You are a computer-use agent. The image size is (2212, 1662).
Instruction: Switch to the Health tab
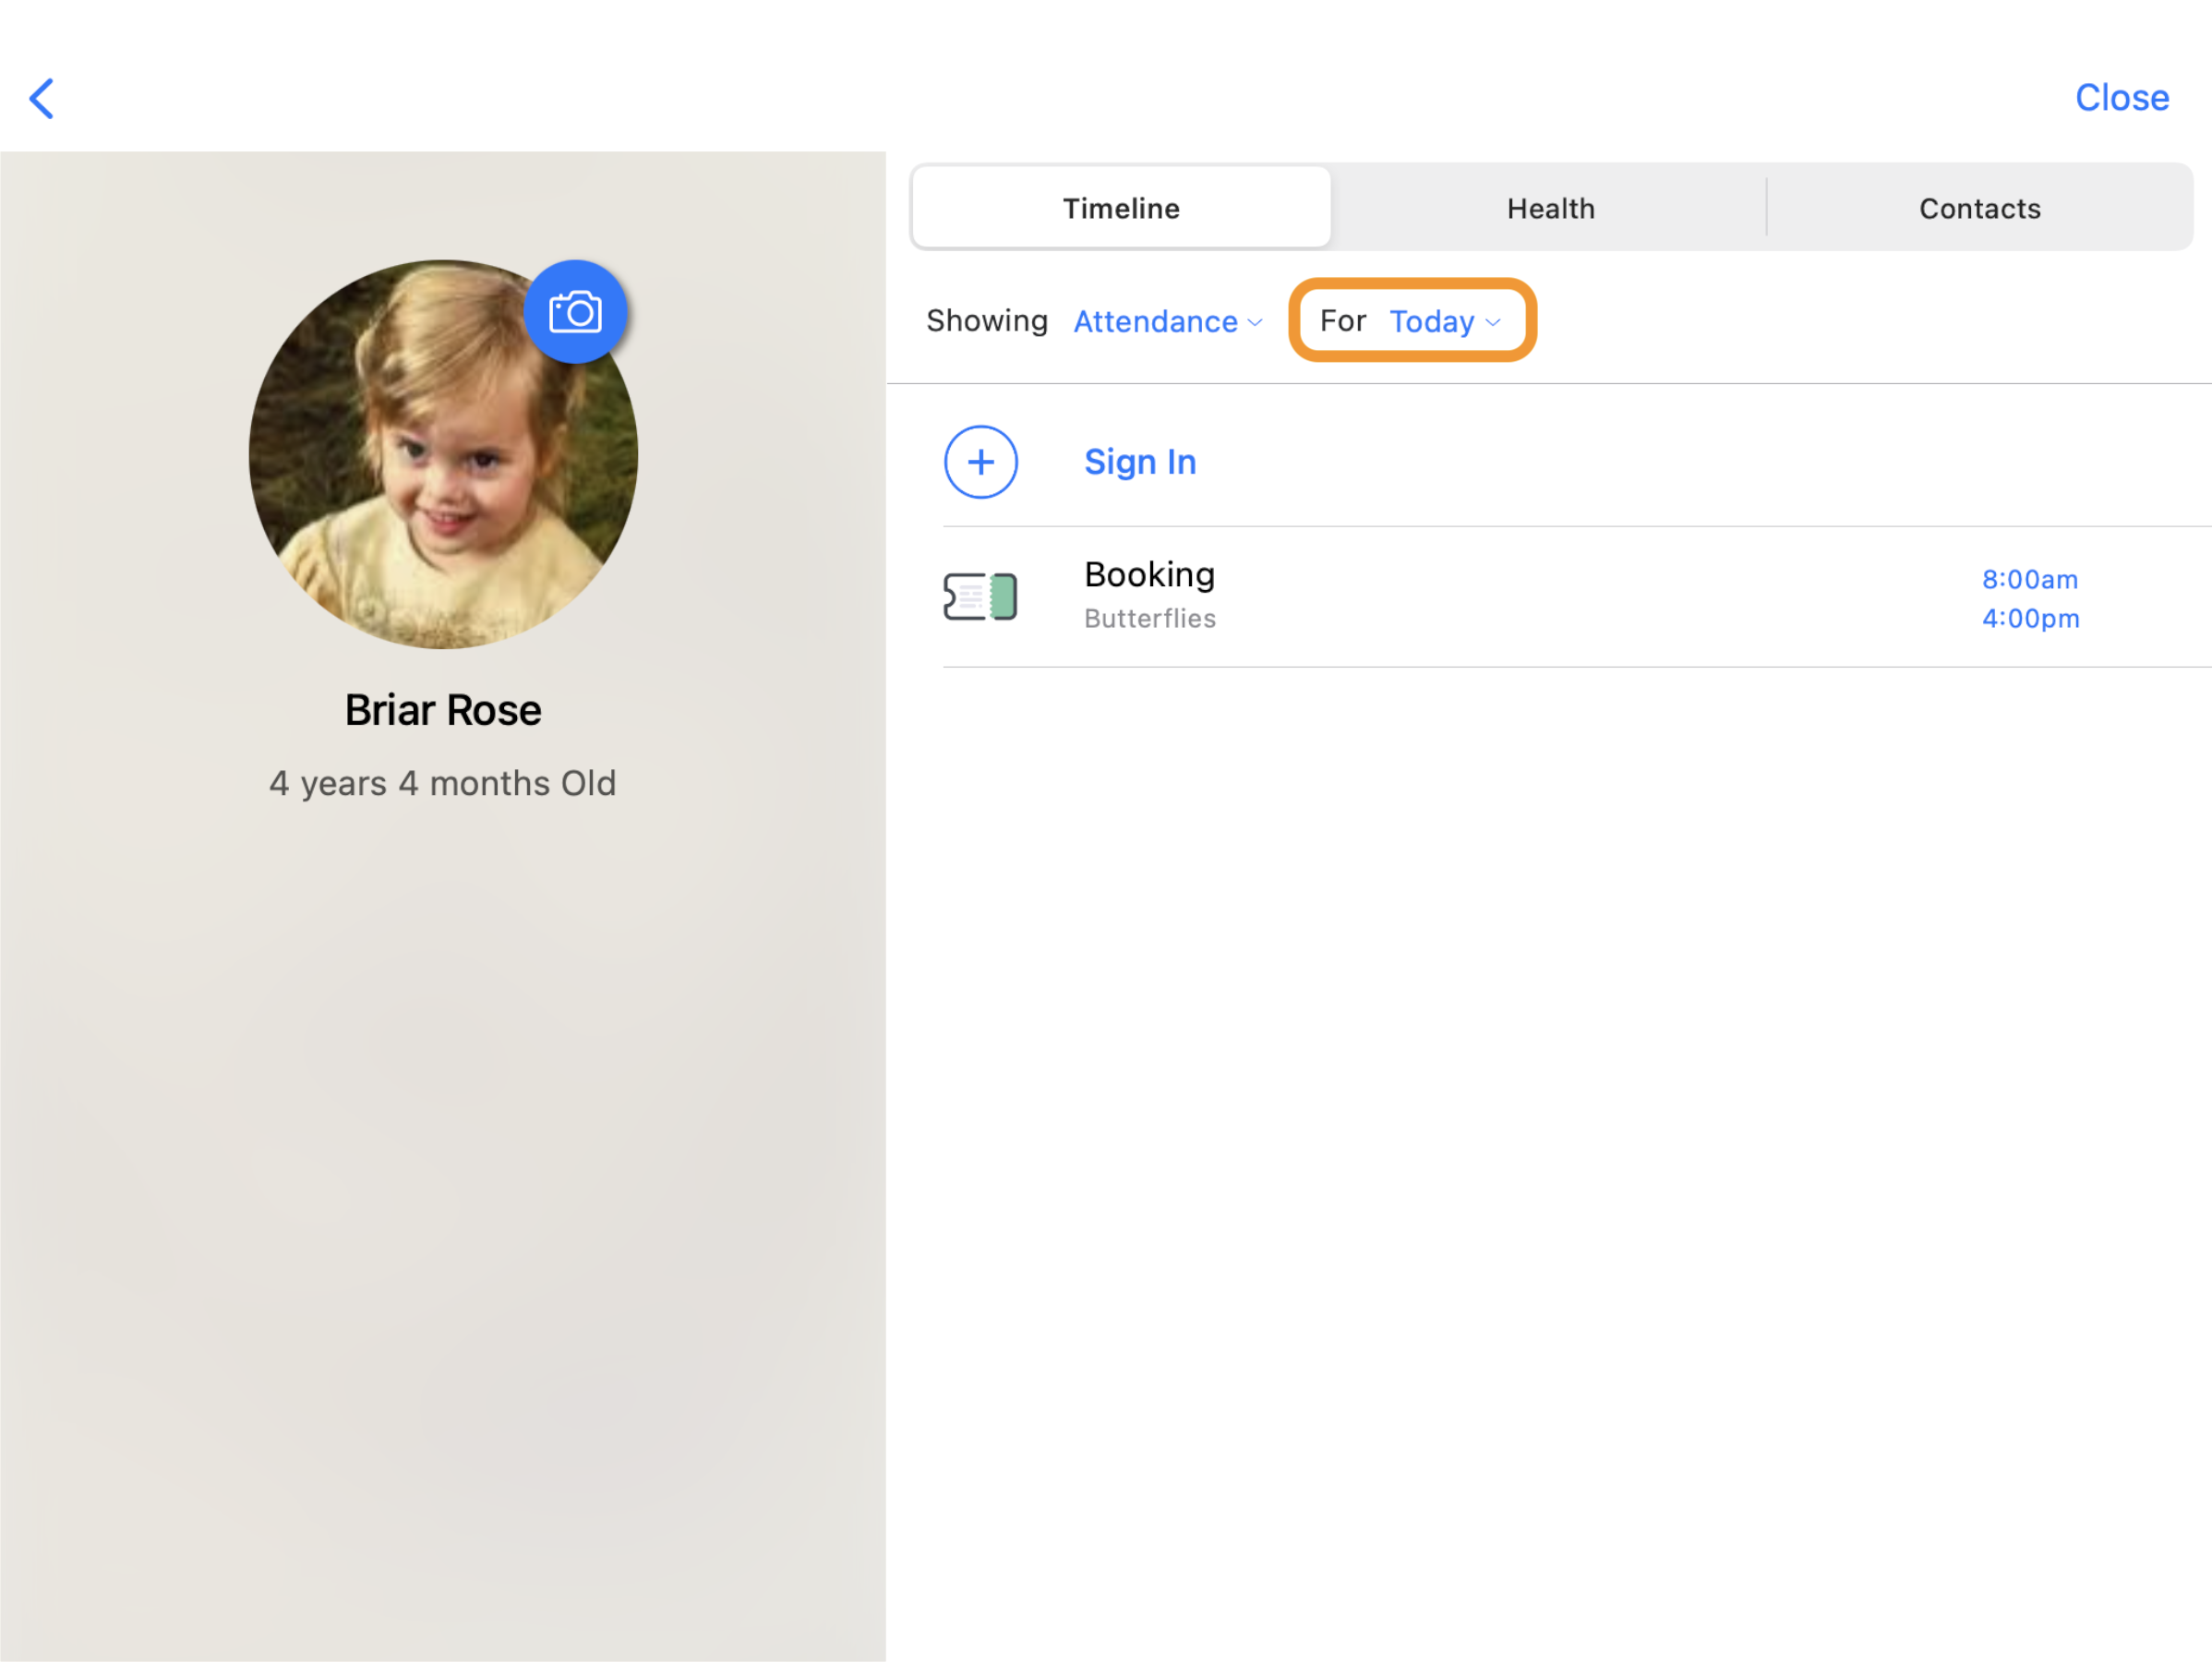(1550, 207)
